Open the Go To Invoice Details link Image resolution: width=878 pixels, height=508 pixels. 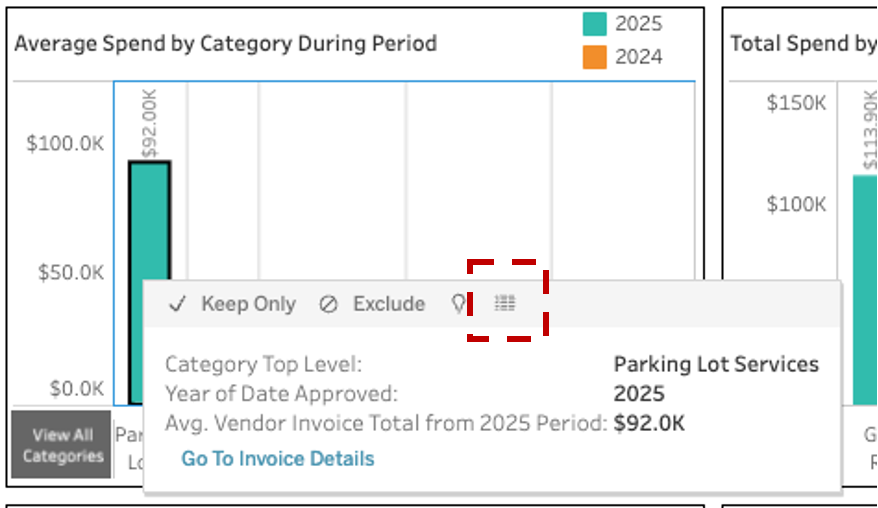[278, 458]
